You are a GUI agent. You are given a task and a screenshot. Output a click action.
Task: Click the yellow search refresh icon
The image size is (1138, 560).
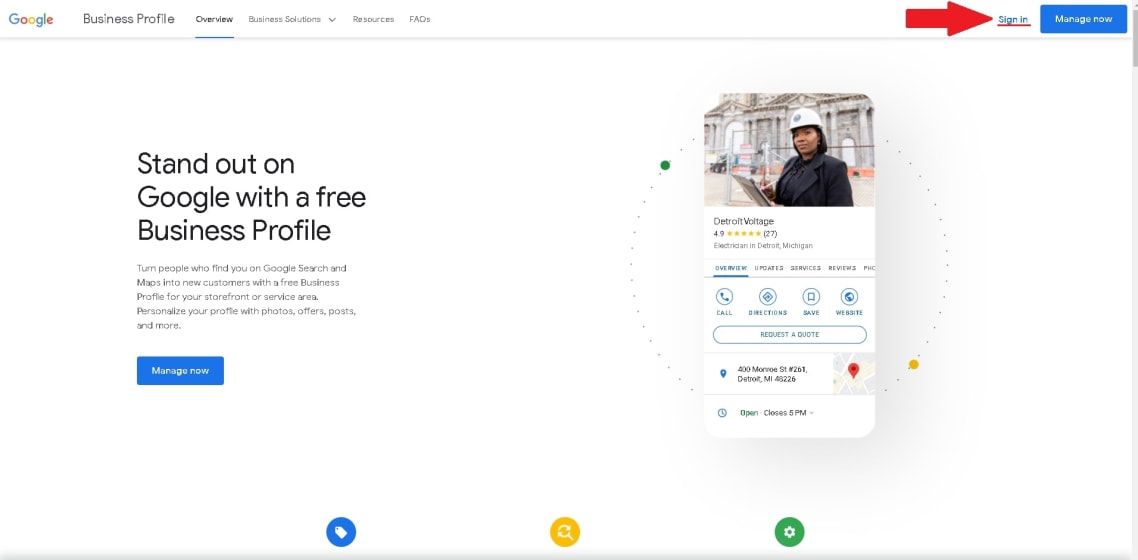(x=565, y=532)
